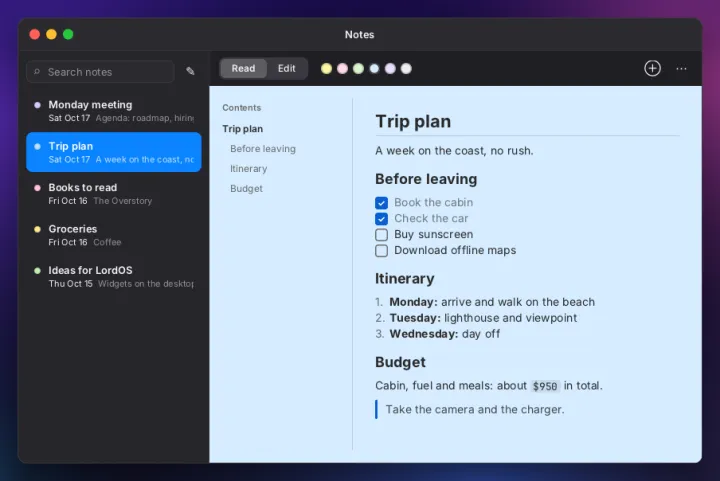Image resolution: width=720 pixels, height=481 pixels.
Task: Click the Itinerary section heading
Action: coord(405,279)
